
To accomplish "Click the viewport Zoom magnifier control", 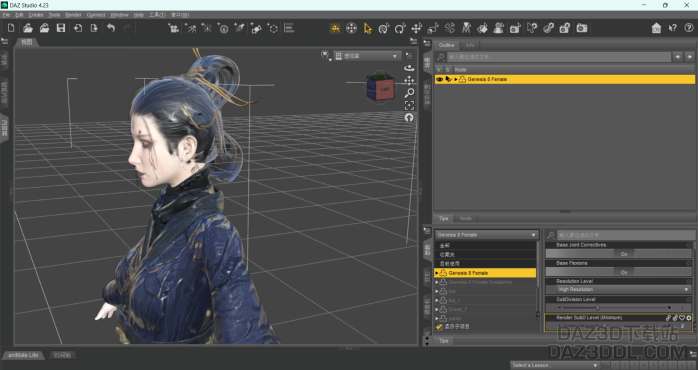I will pyautogui.click(x=409, y=93).
